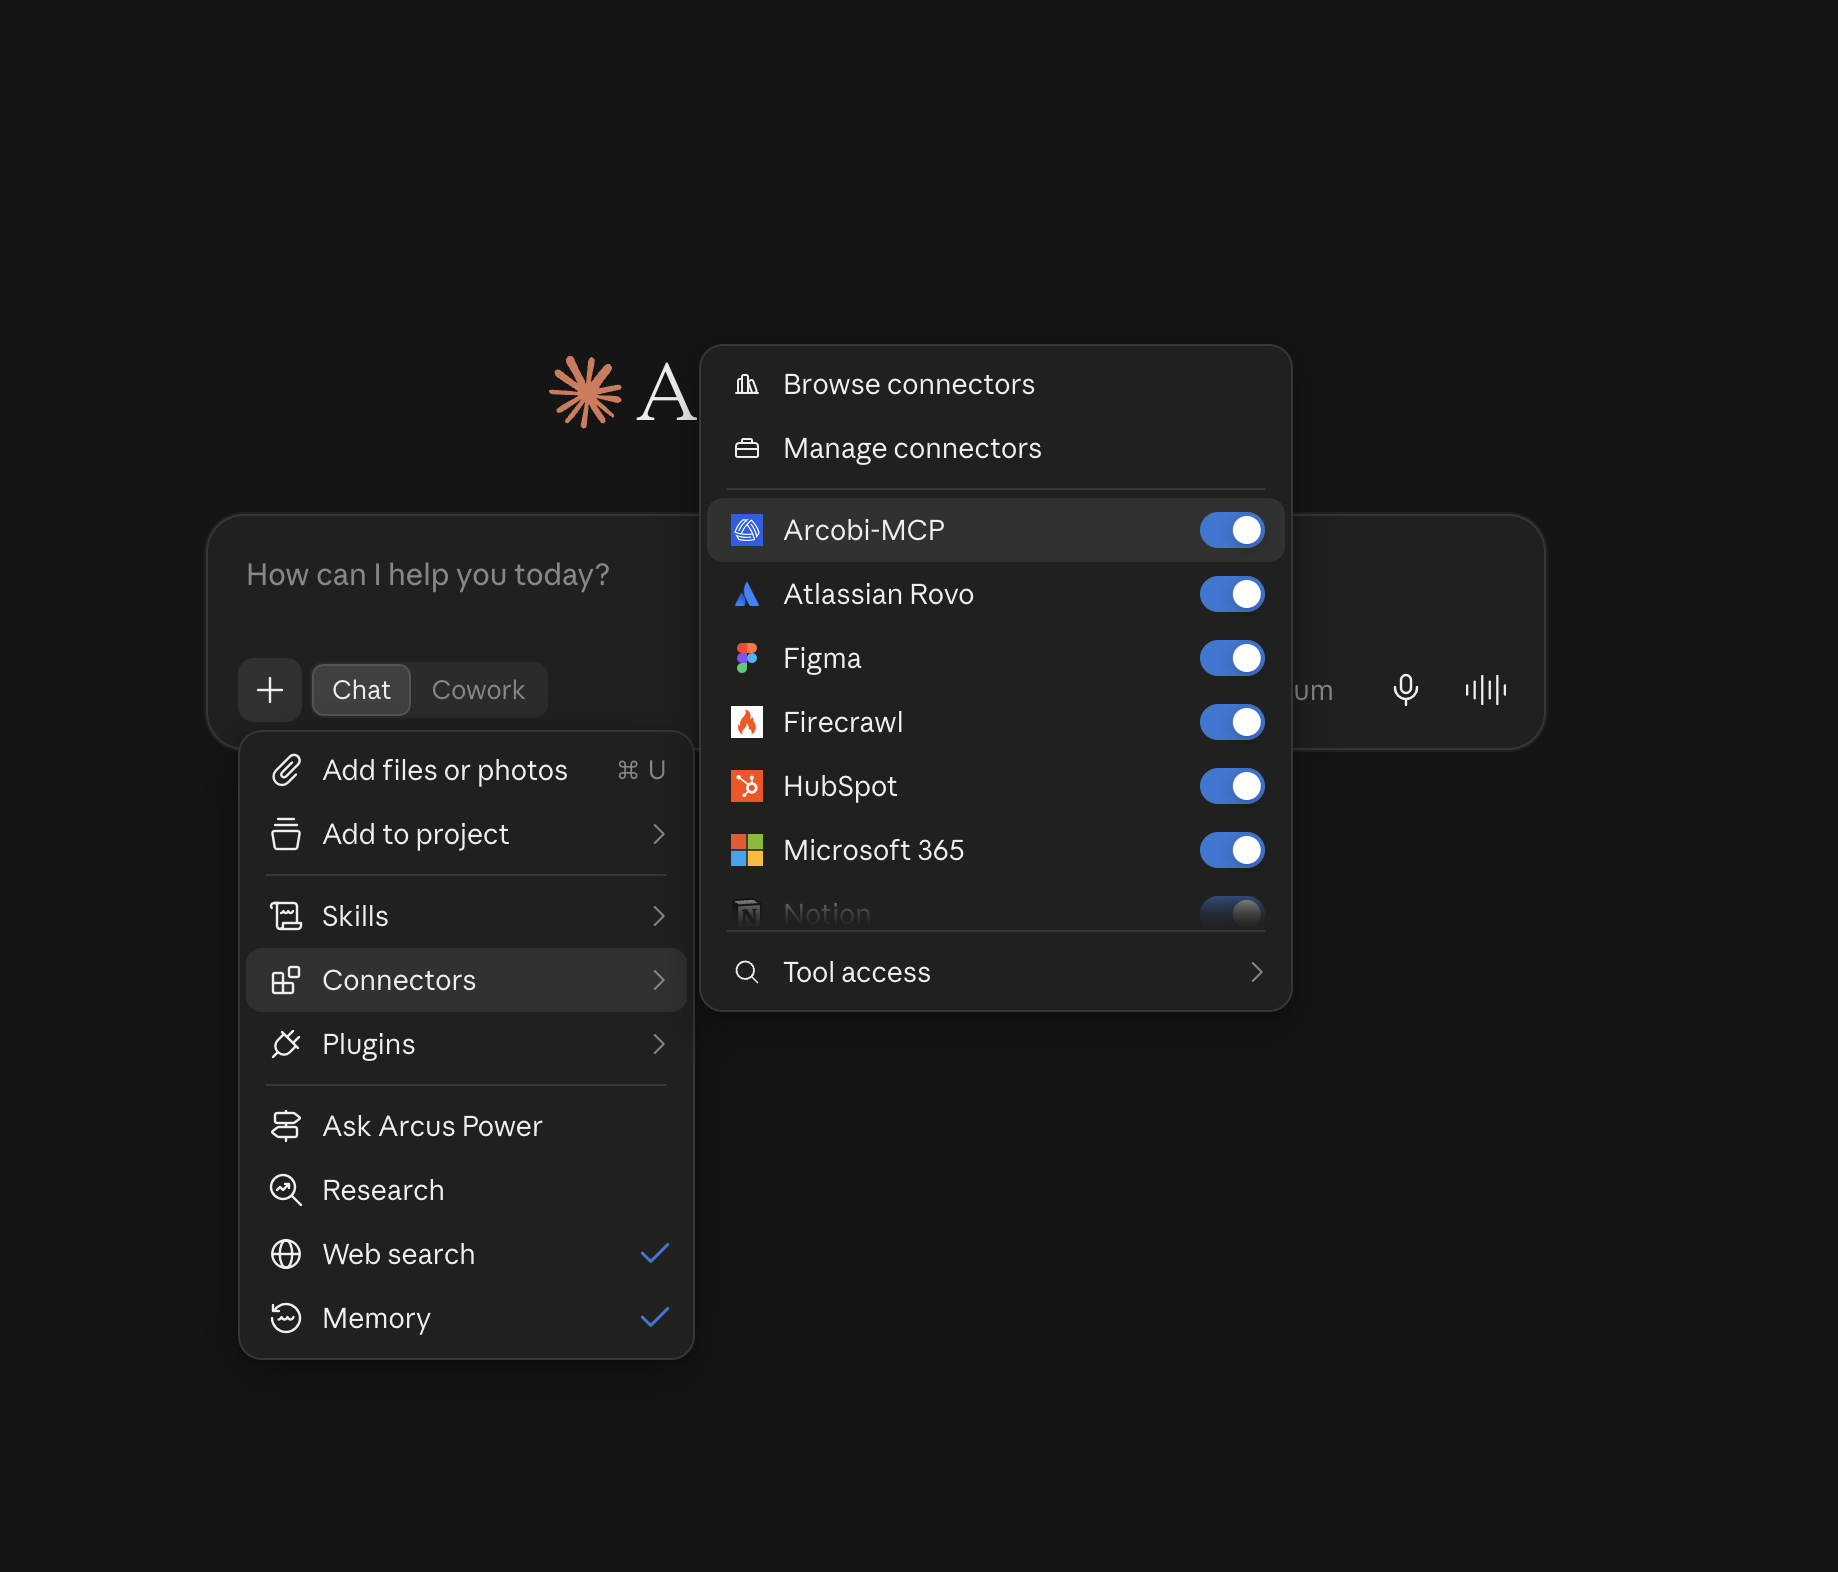Click the Ask Arcus Power signpost icon
The width and height of the screenshot is (1838, 1572).
point(286,1126)
